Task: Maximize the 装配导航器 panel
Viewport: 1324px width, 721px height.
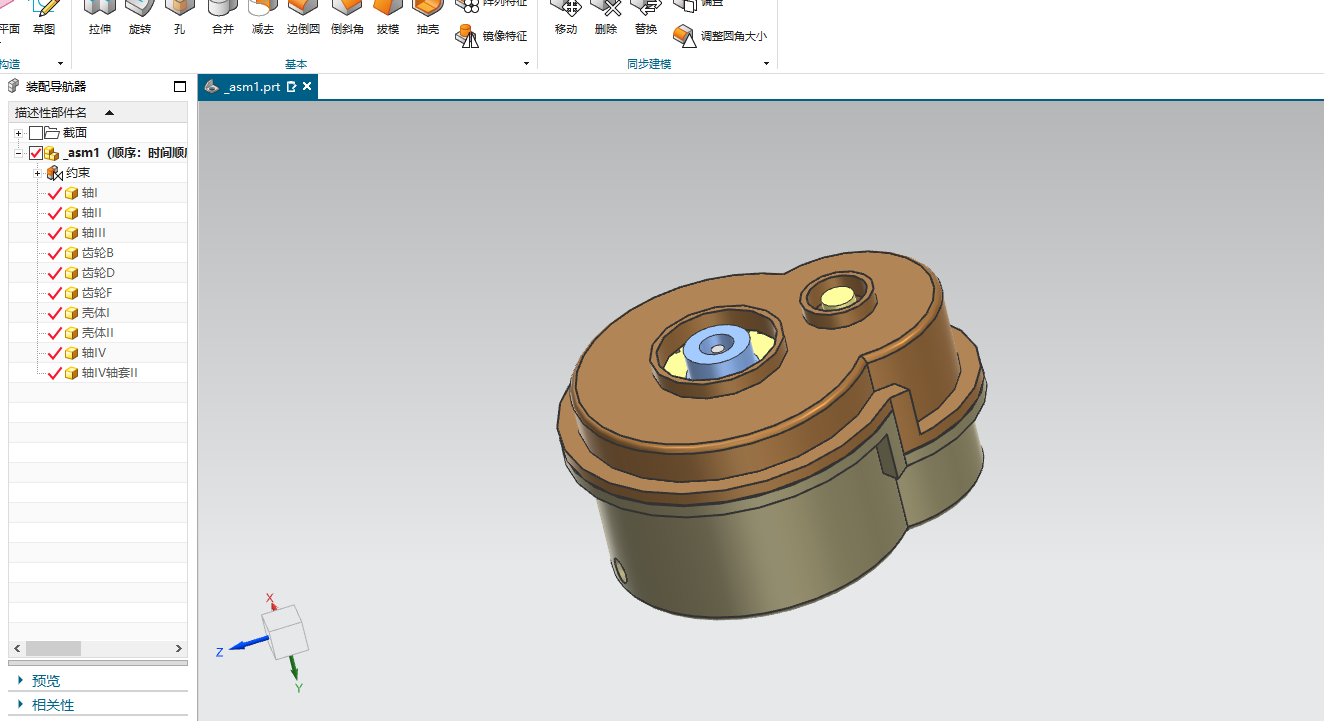Action: point(180,86)
